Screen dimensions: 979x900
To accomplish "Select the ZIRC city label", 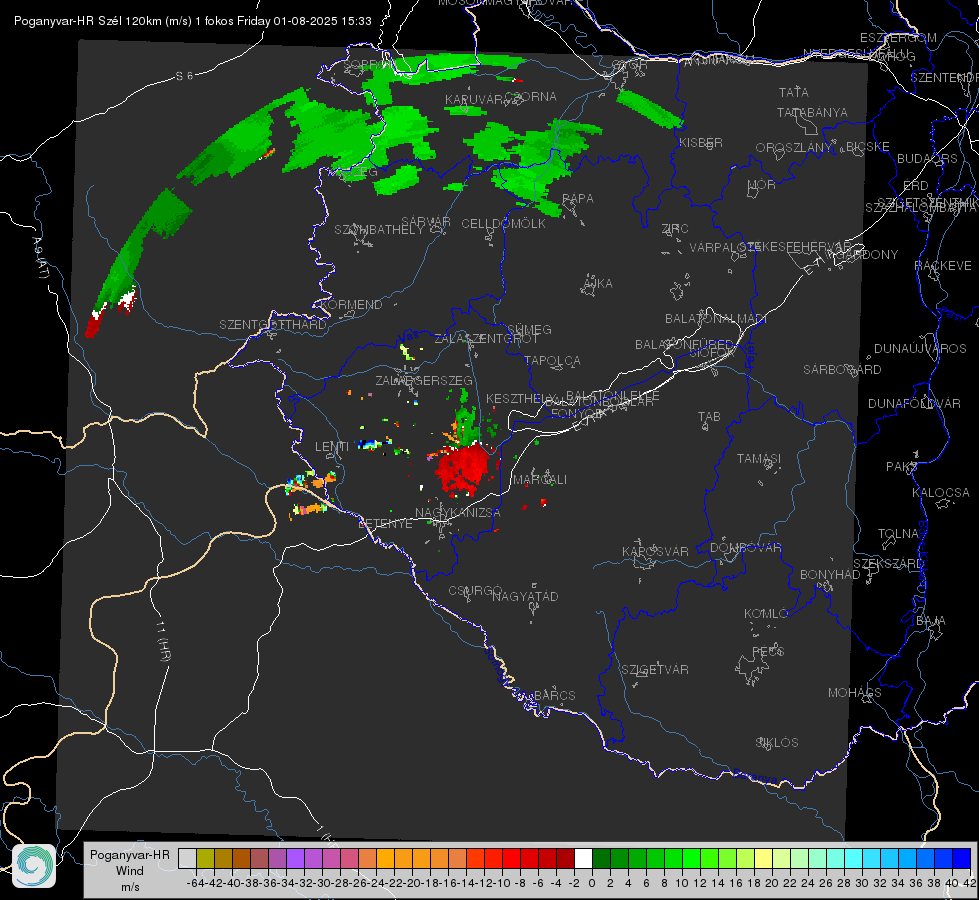I will (676, 228).
